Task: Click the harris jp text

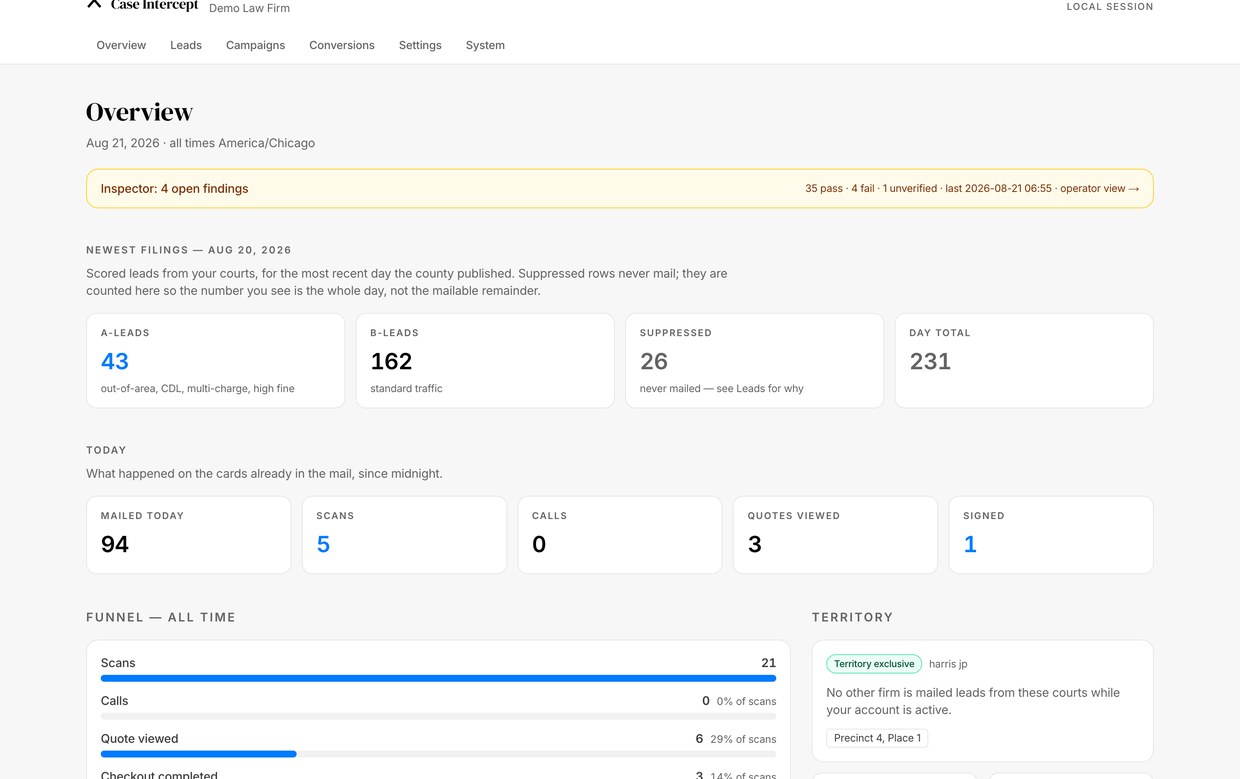Action: tap(948, 664)
